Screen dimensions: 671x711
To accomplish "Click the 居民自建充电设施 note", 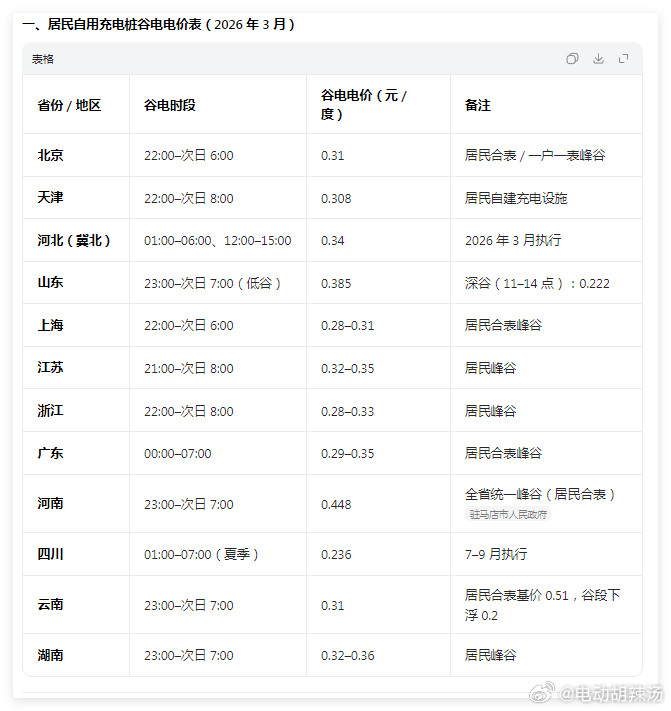I will [516, 198].
